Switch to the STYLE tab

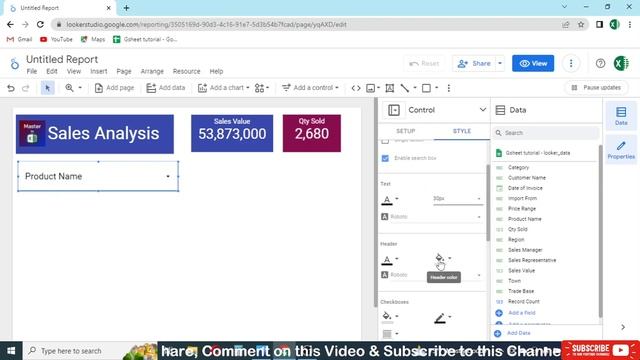(x=462, y=131)
